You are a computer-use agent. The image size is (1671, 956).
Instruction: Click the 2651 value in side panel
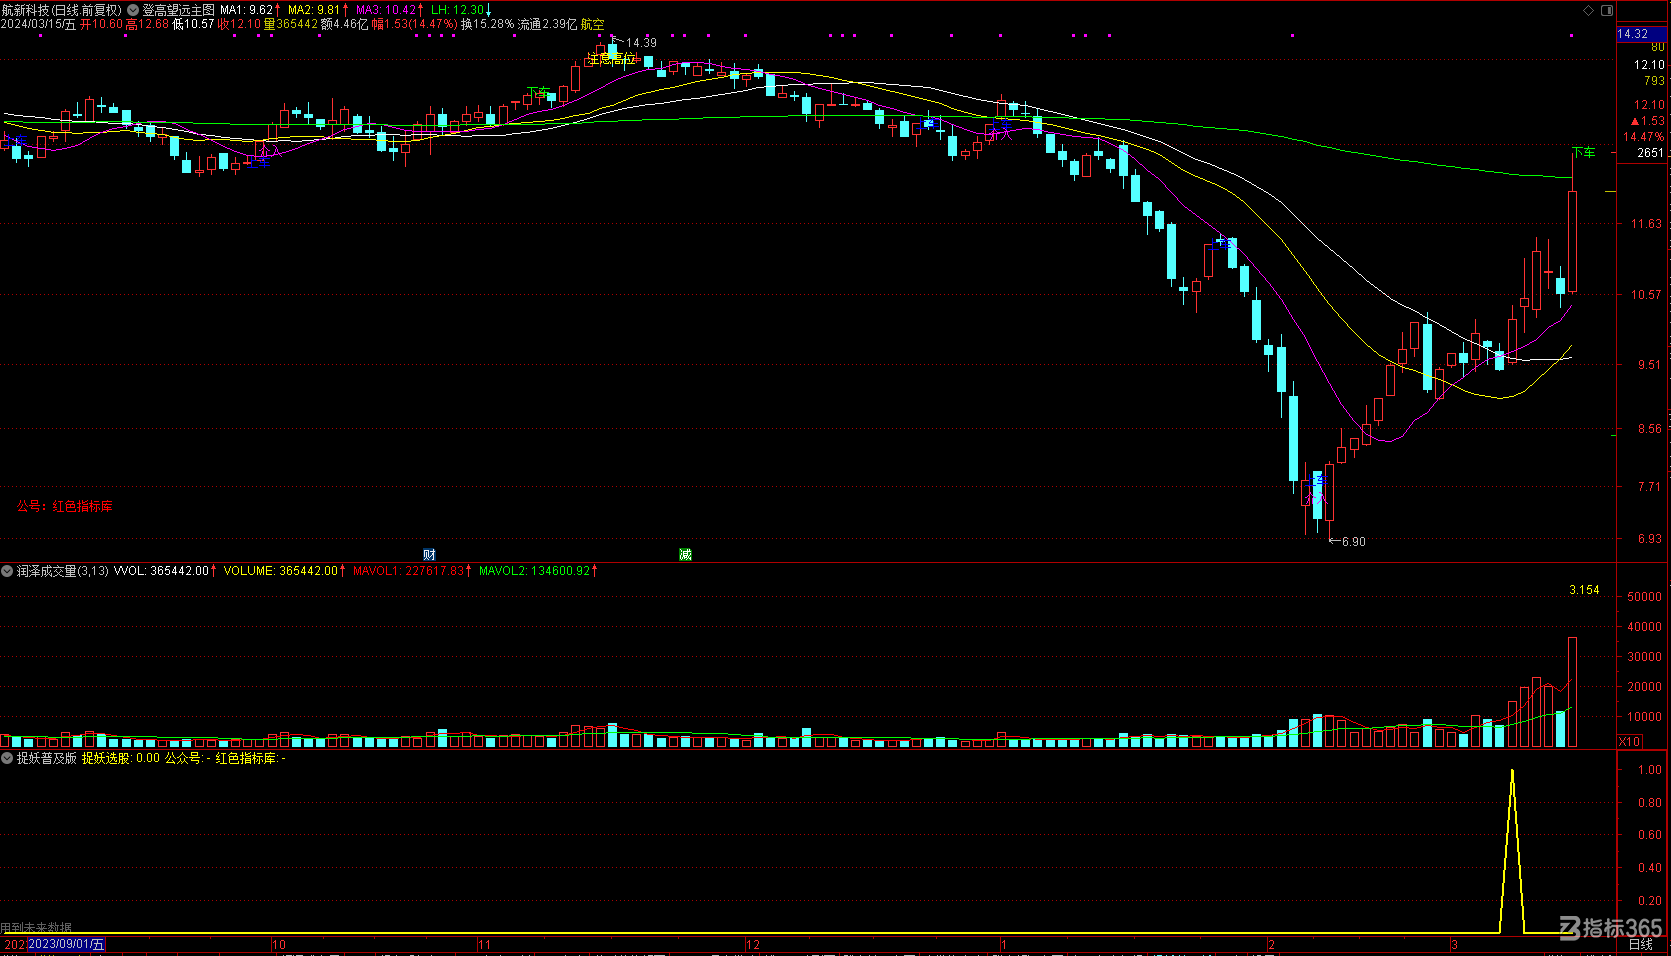tap(1650, 153)
